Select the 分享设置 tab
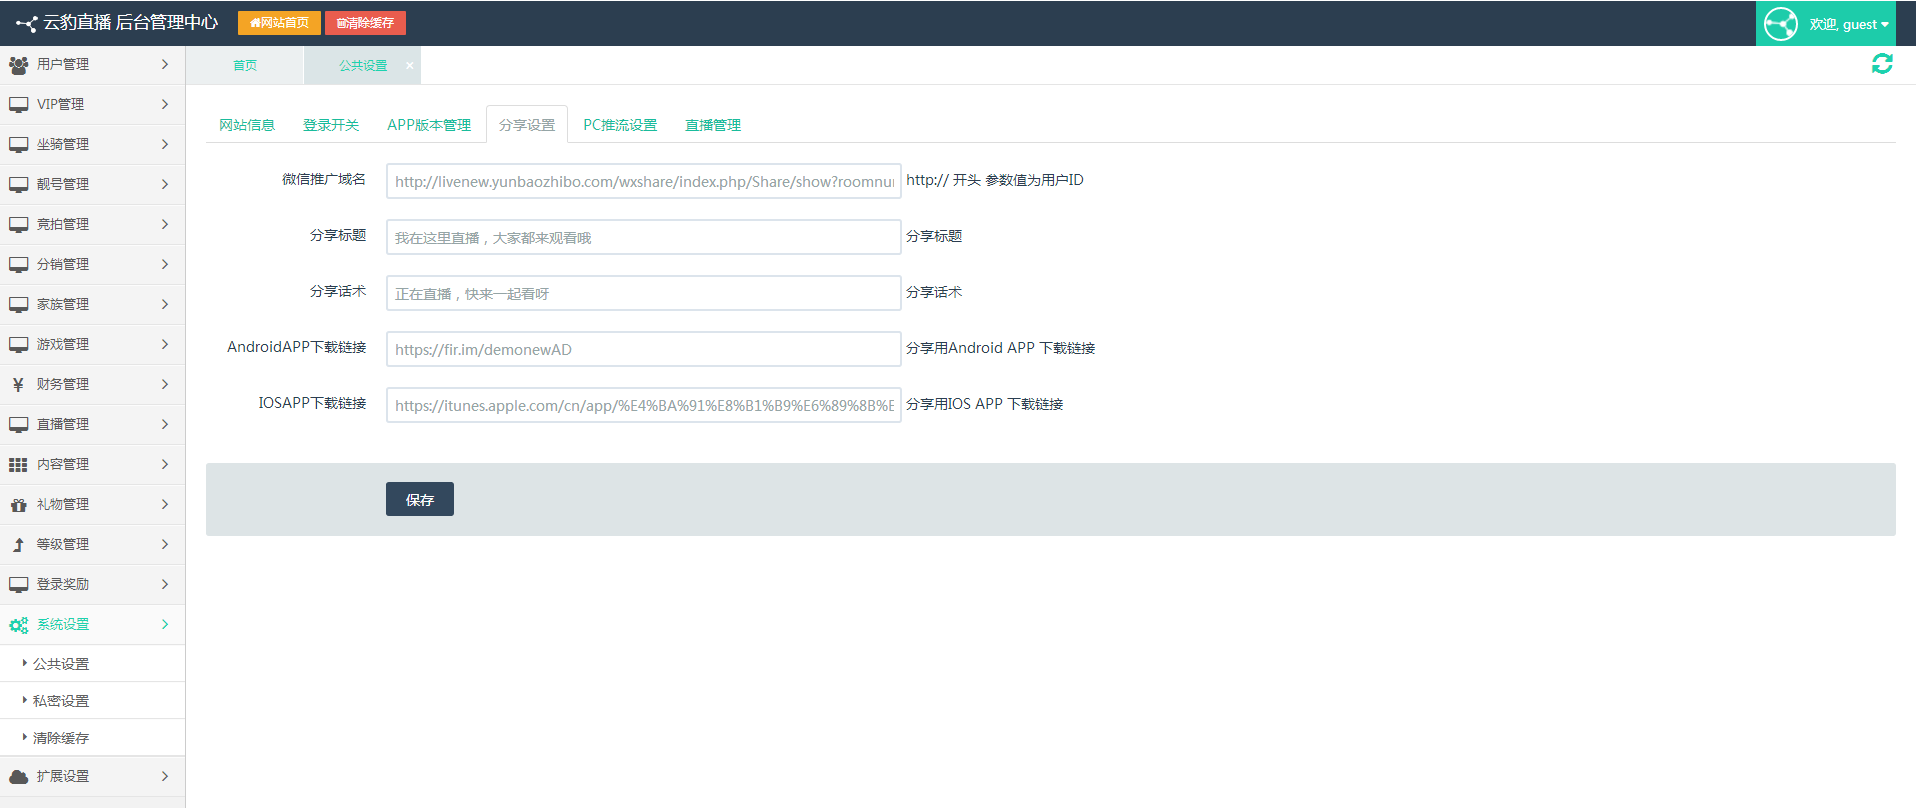This screenshot has width=1916, height=808. [x=527, y=125]
